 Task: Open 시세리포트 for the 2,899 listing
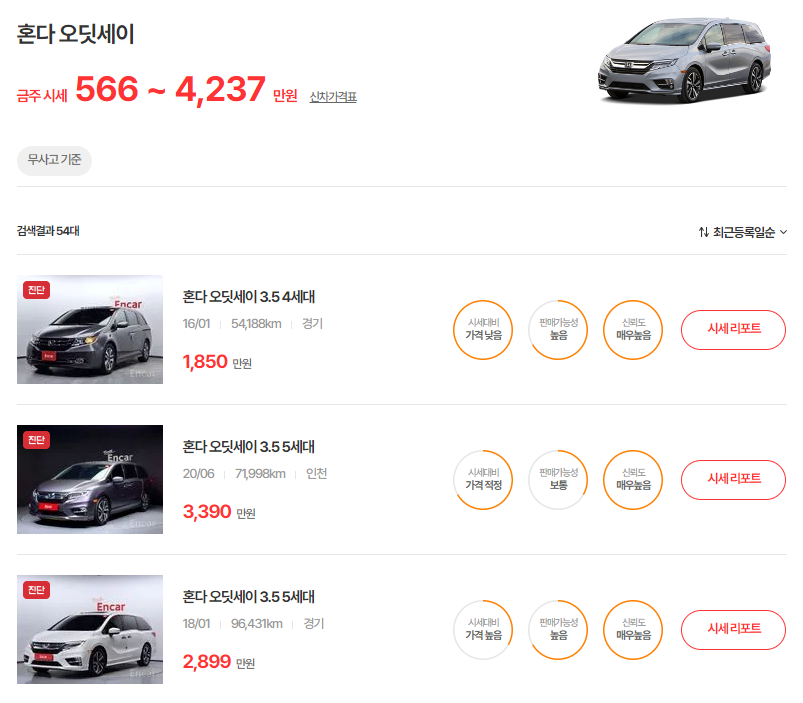pyautogui.click(x=733, y=630)
